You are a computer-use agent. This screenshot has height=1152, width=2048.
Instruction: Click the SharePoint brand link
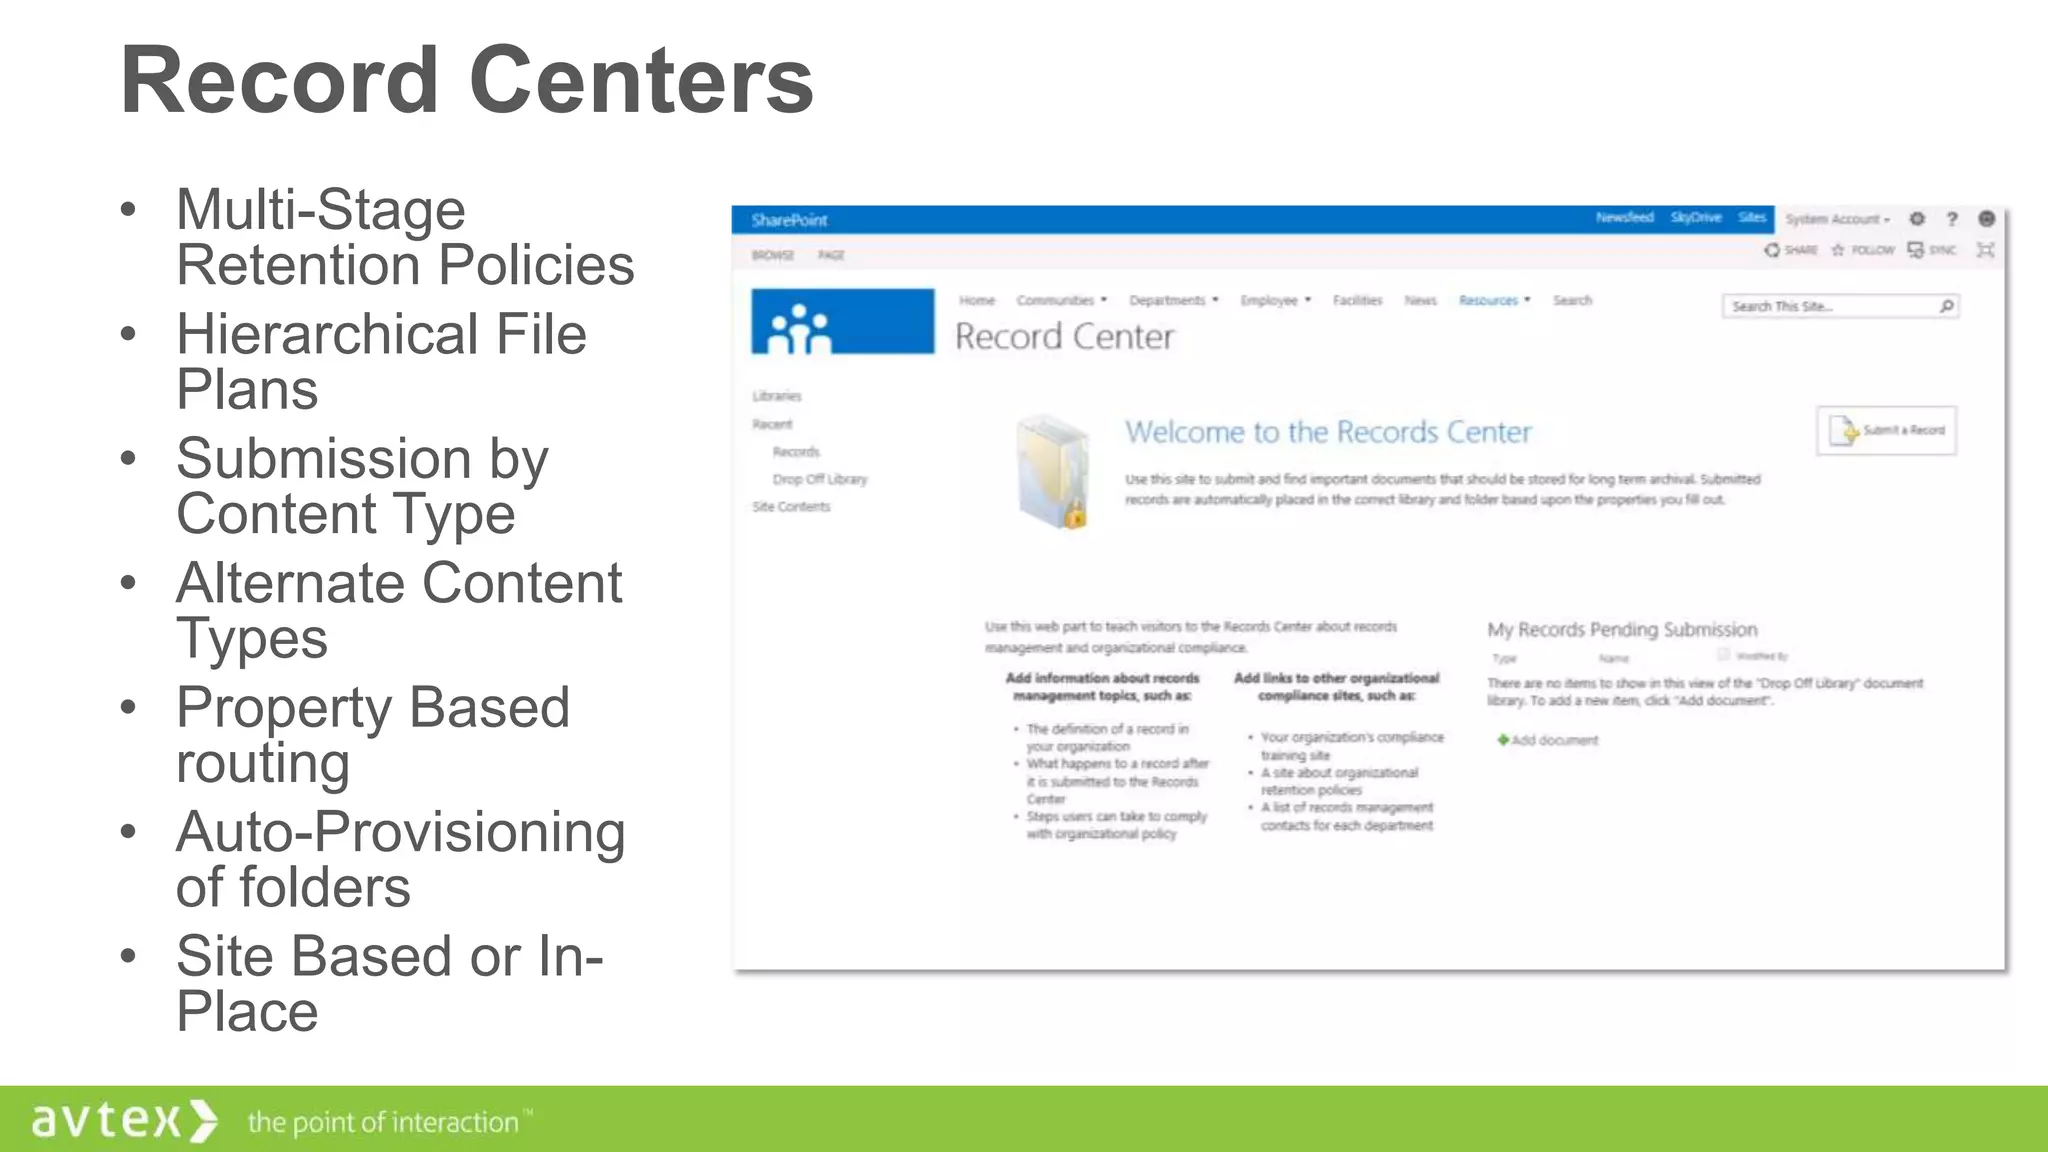(789, 220)
